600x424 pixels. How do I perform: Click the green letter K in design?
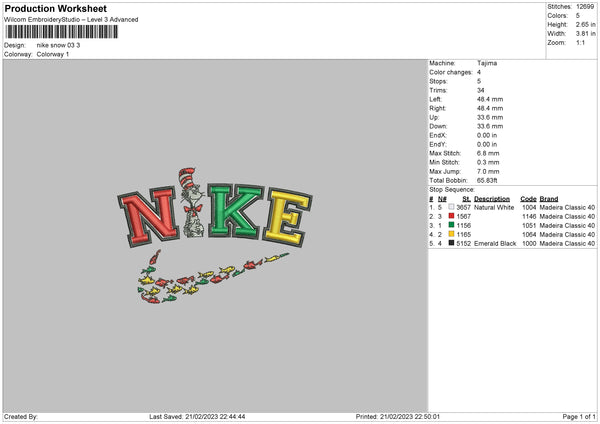coord(234,211)
